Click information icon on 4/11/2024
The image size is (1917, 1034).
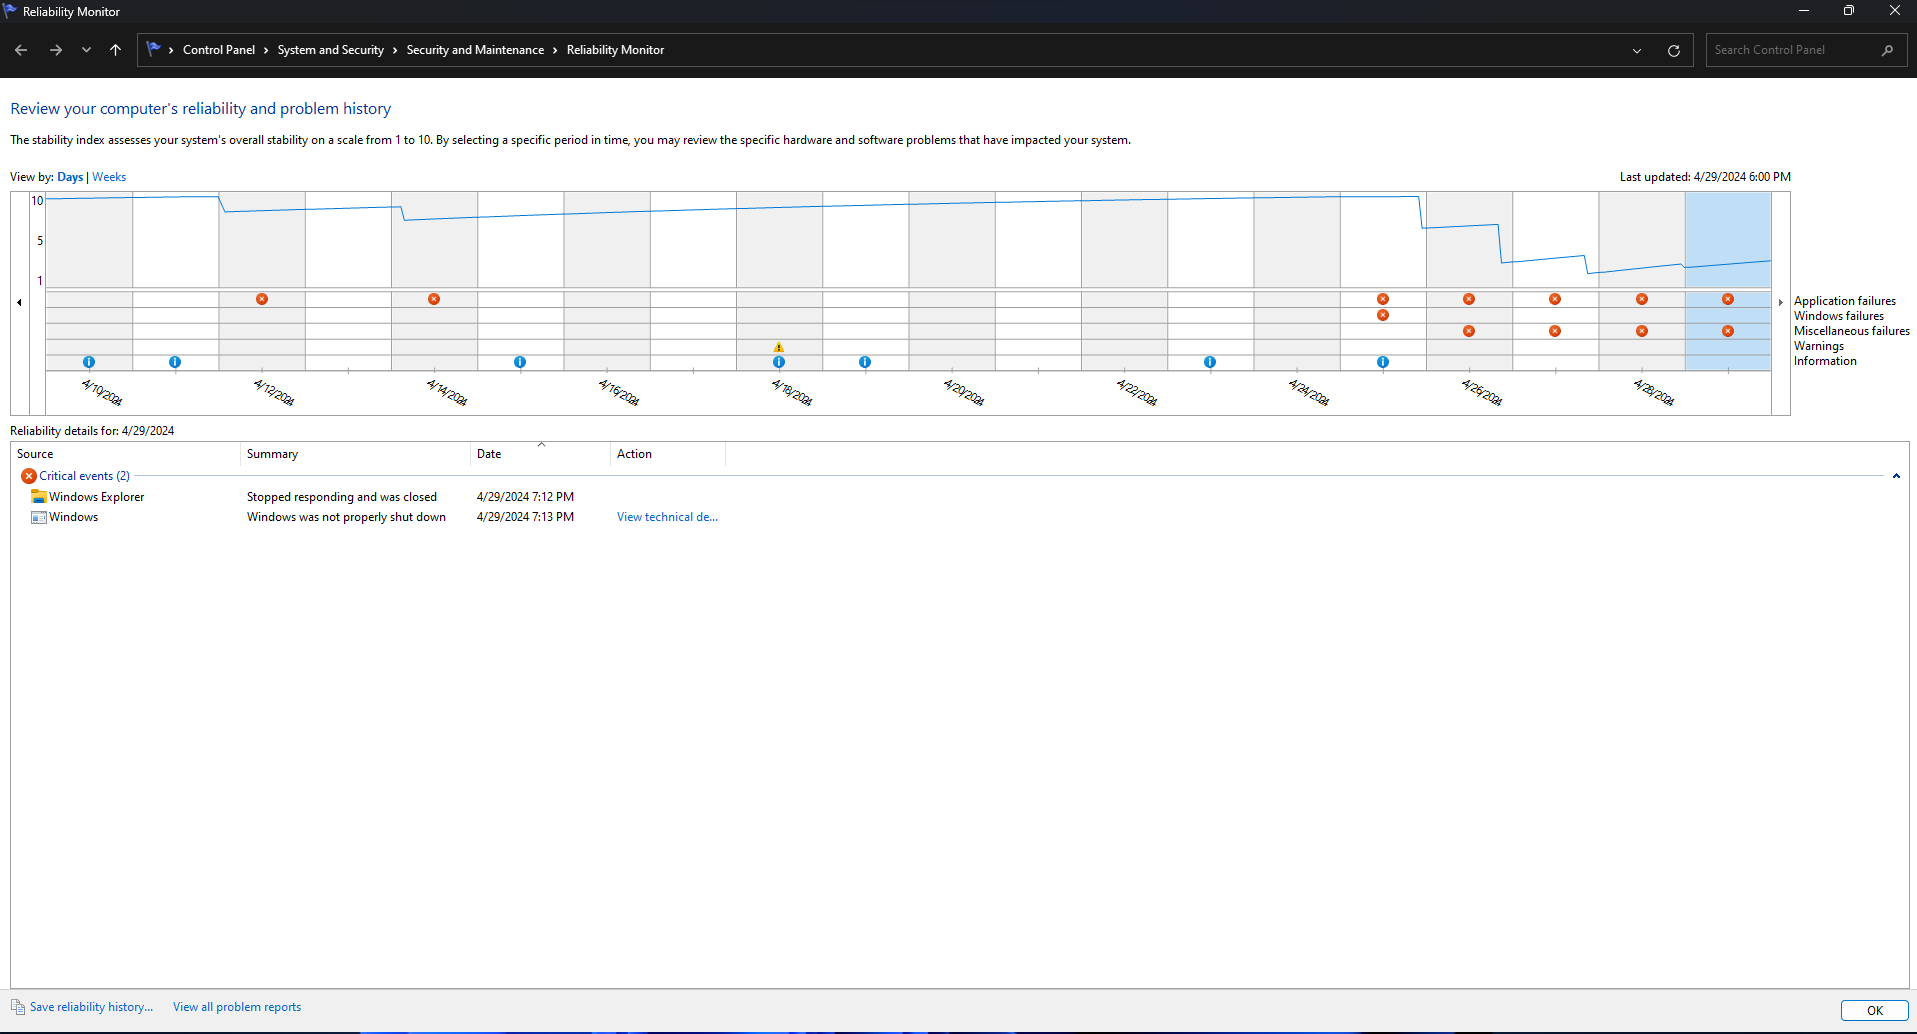[x=175, y=362]
